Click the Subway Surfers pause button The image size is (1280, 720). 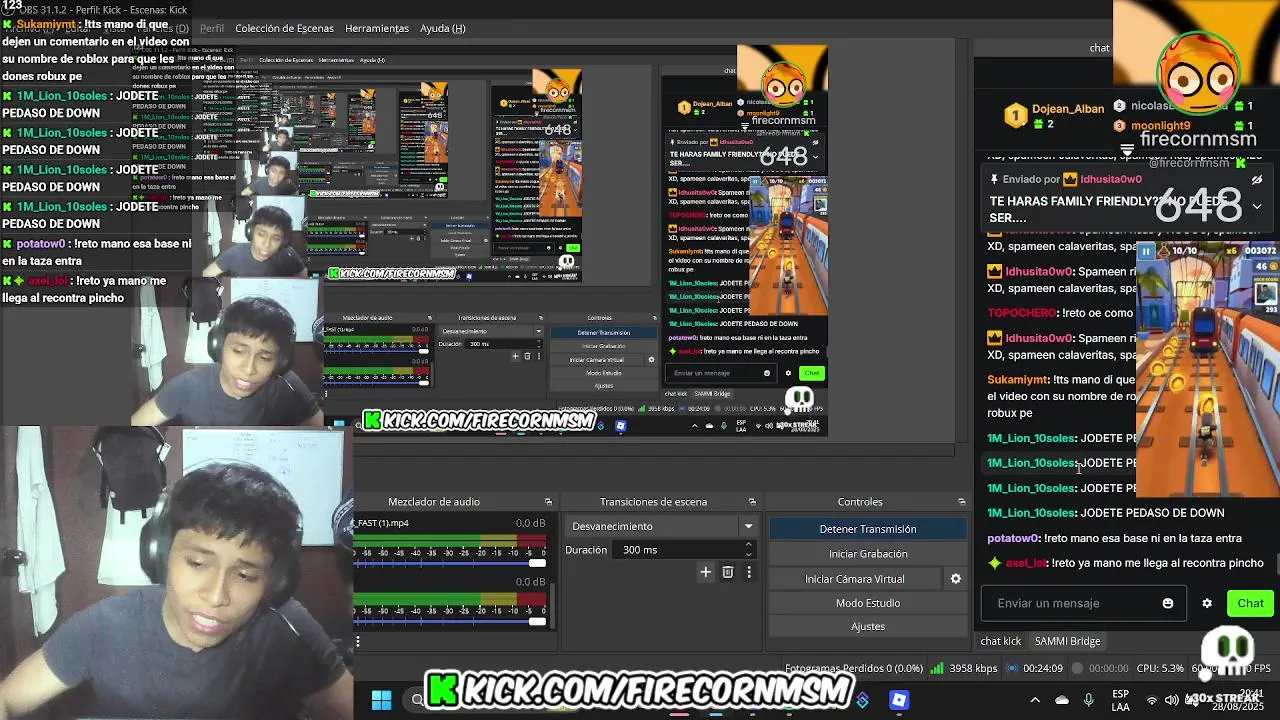pyautogui.click(x=1146, y=252)
